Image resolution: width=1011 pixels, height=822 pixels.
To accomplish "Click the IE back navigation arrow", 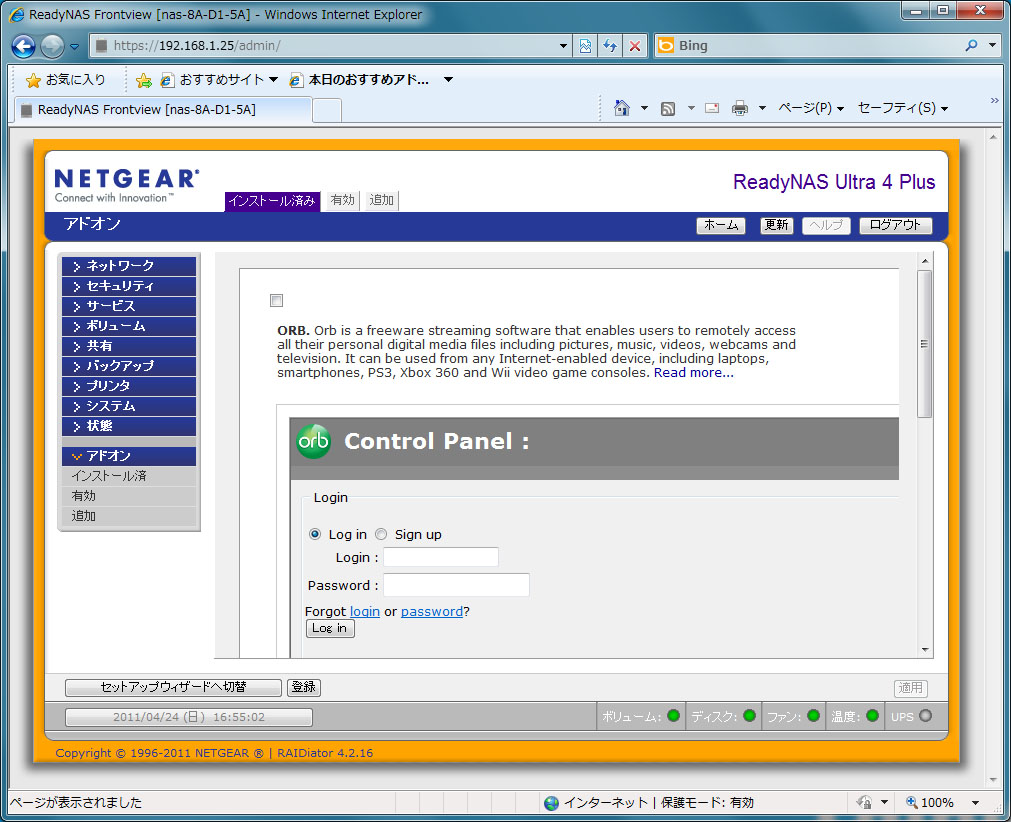I will [x=24, y=46].
